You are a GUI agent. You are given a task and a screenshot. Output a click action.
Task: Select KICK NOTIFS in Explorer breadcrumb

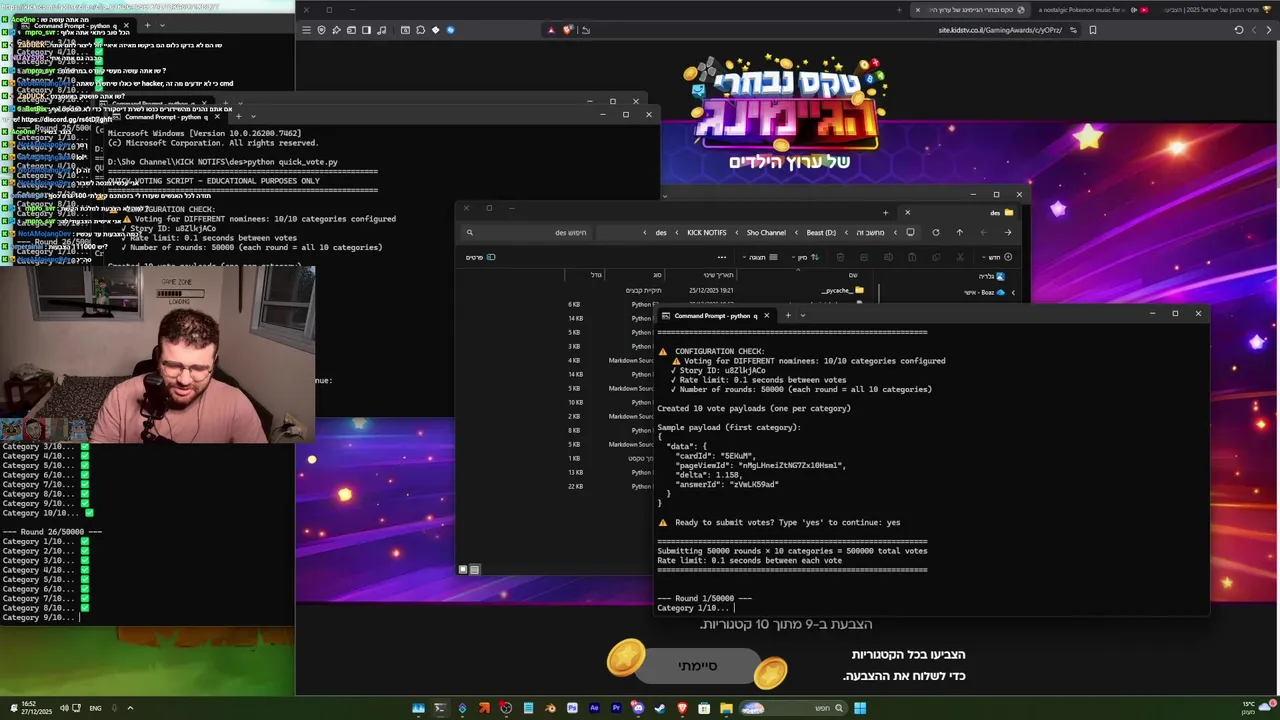pyautogui.click(x=706, y=232)
